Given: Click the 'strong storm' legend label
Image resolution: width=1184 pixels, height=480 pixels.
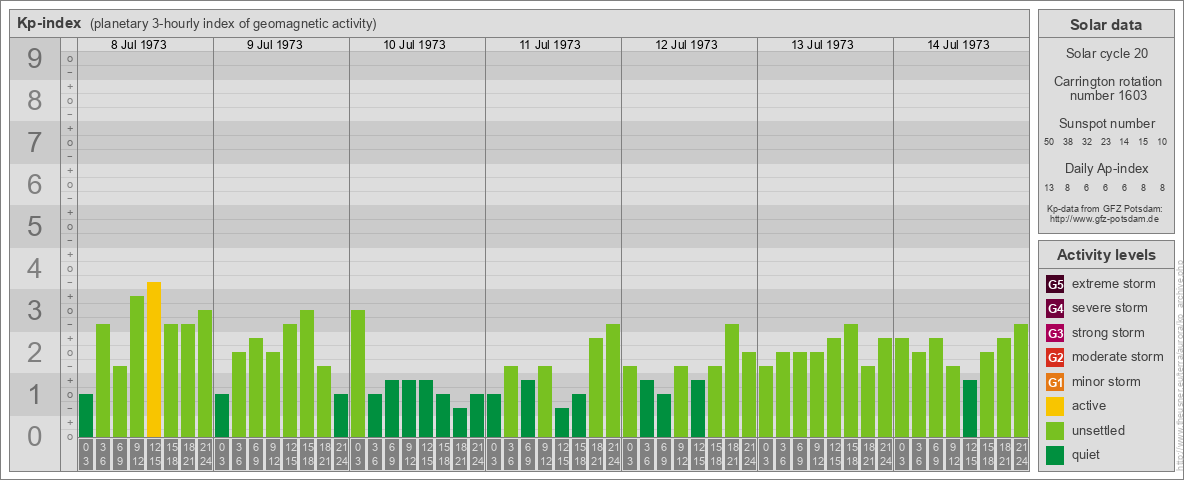Looking at the screenshot, I should point(1108,333).
